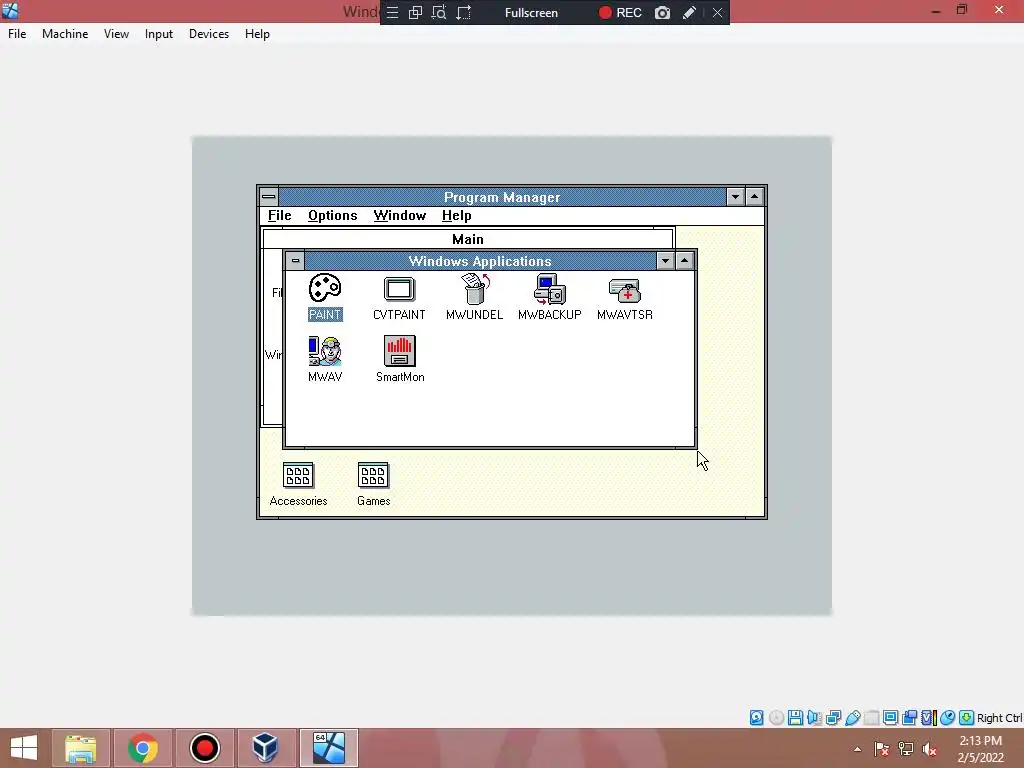
Task: Open the Program Manager Window menu
Action: [x=400, y=216]
